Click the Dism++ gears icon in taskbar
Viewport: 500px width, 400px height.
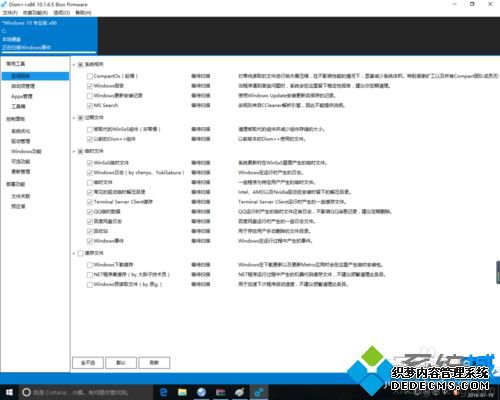[259, 392]
